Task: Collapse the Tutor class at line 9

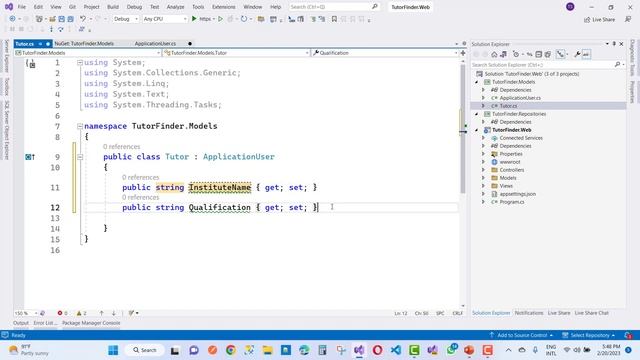Action: click(x=80, y=157)
